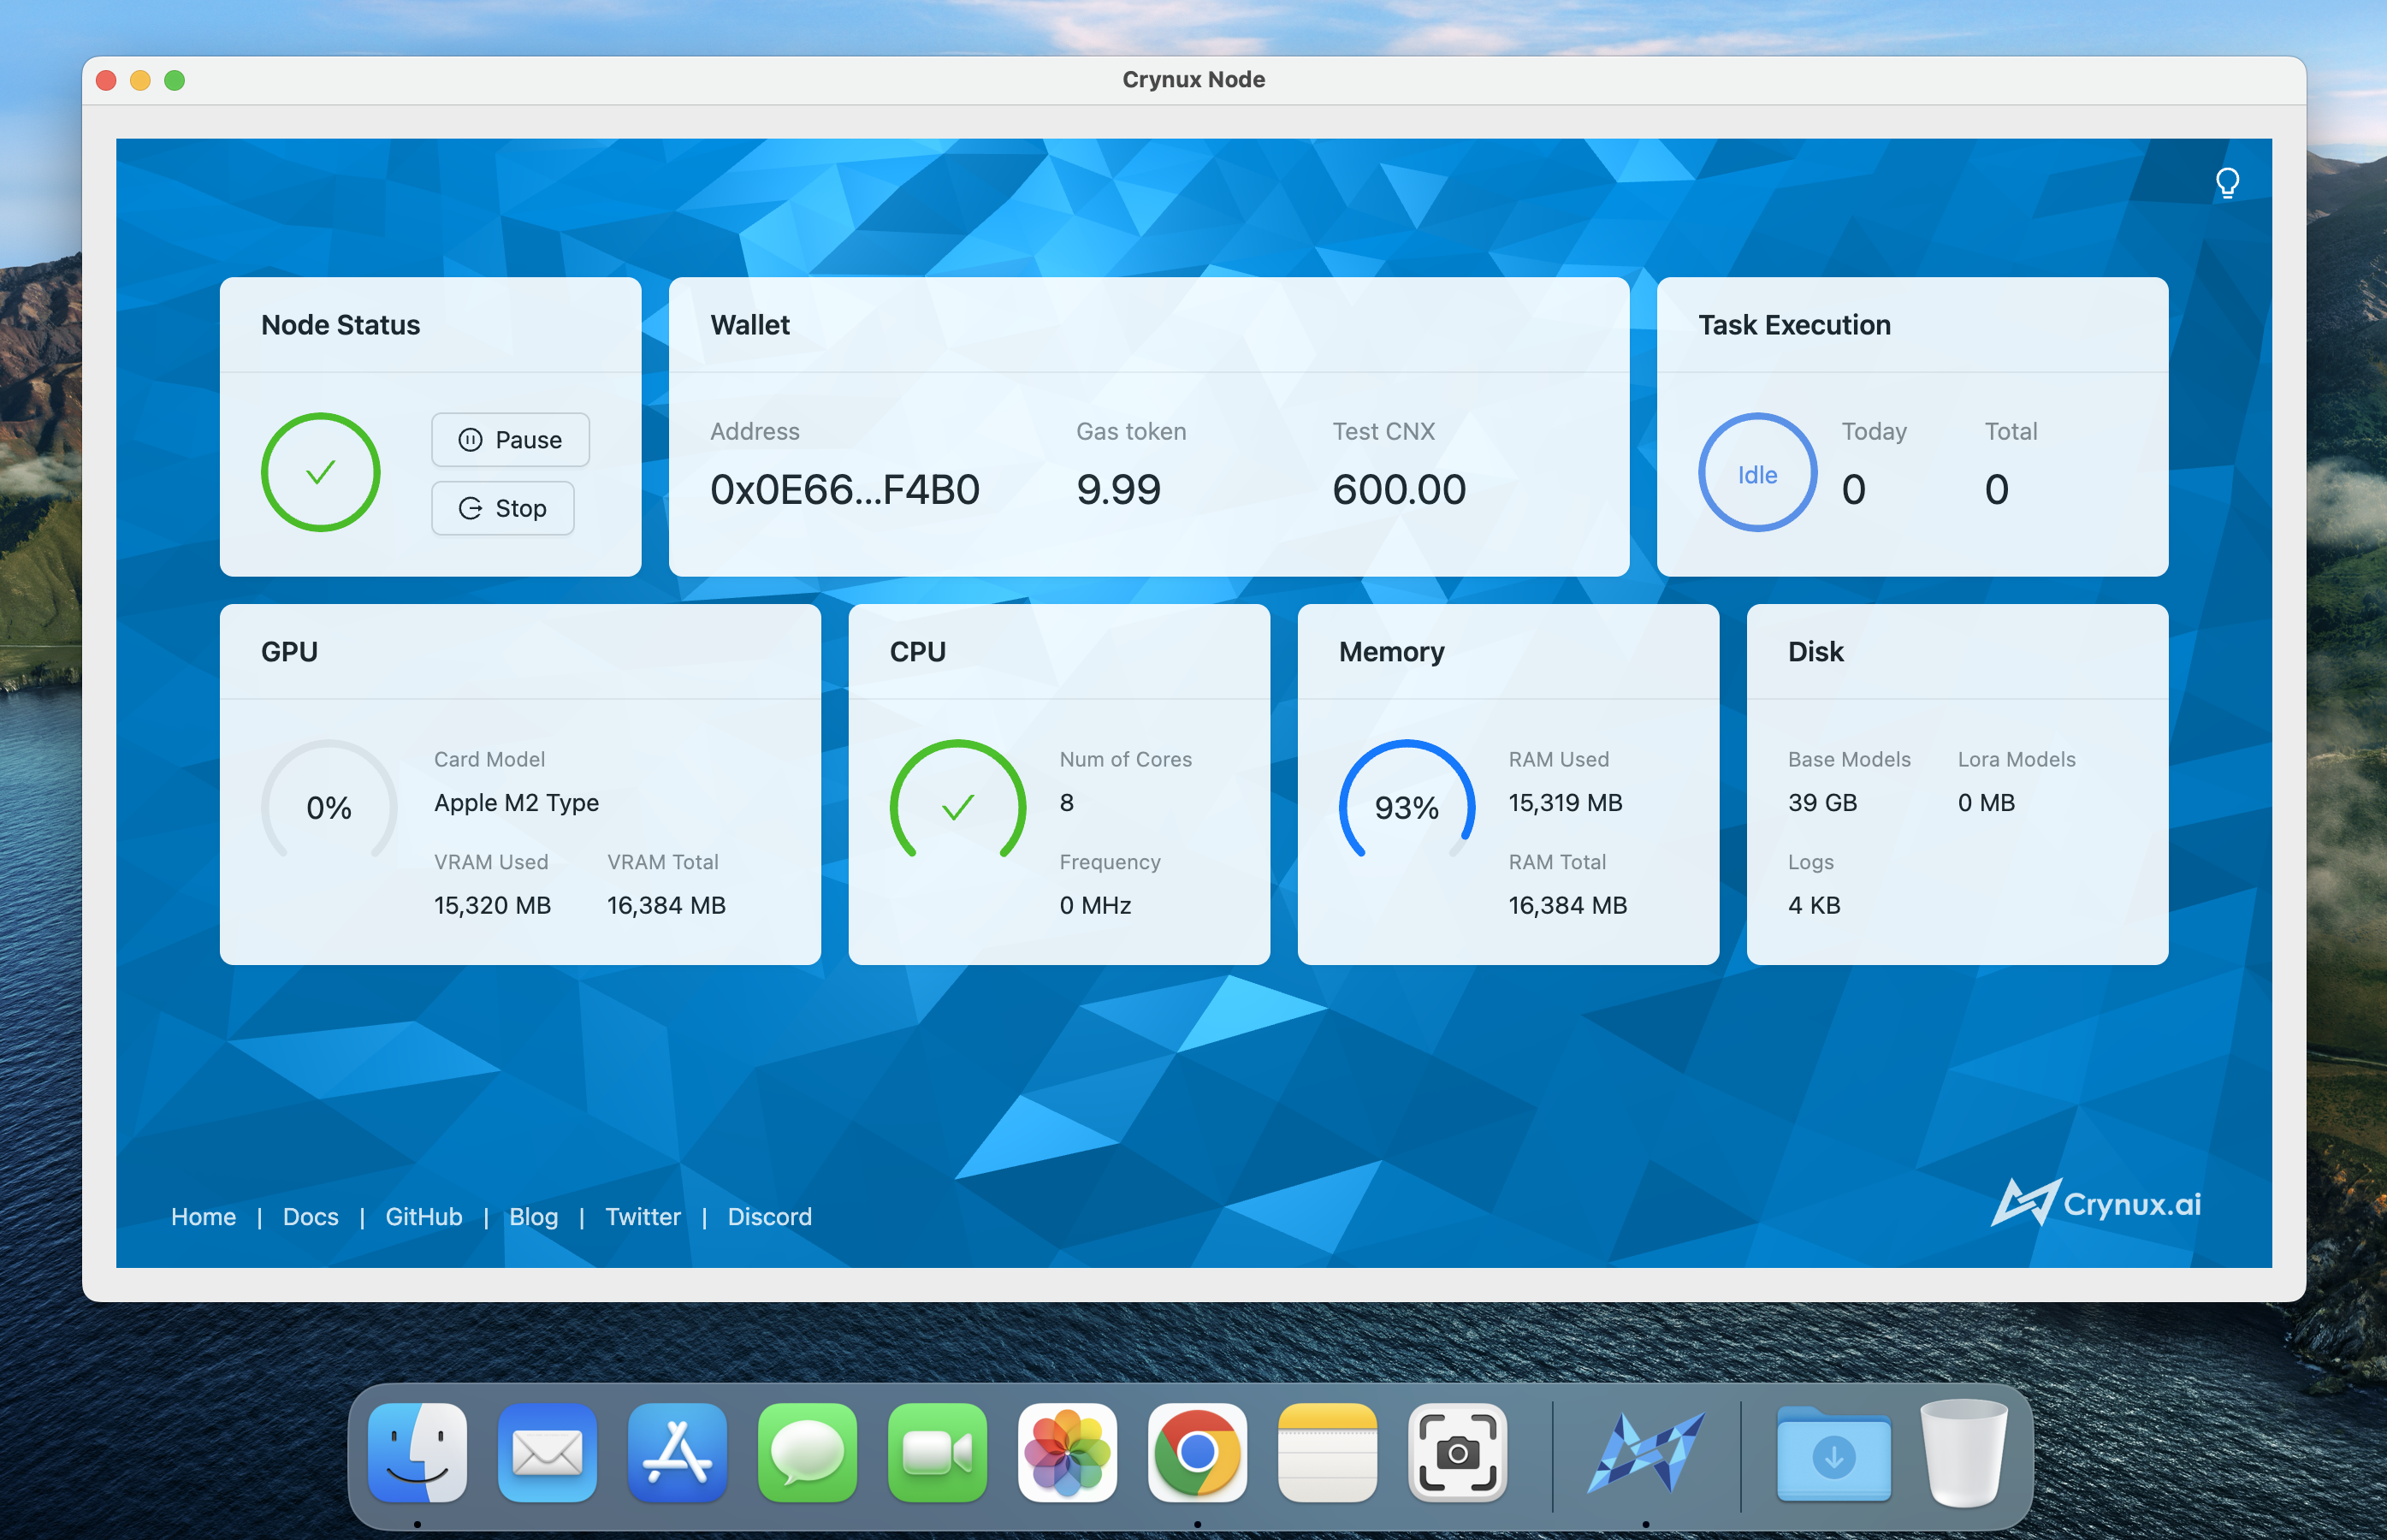
Task: Open the Screenshot app in the Dock
Action: [x=1457, y=1452]
